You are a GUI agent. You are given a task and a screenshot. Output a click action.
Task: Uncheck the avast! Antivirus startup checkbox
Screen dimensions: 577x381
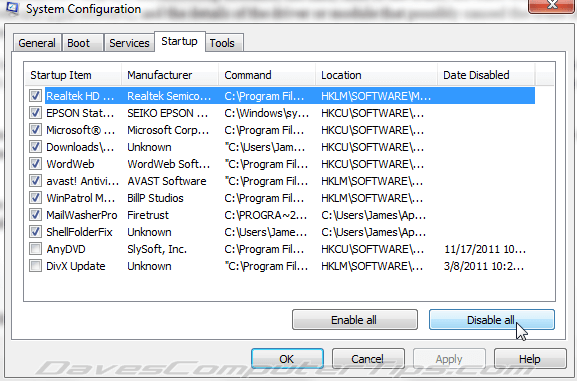[35, 181]
